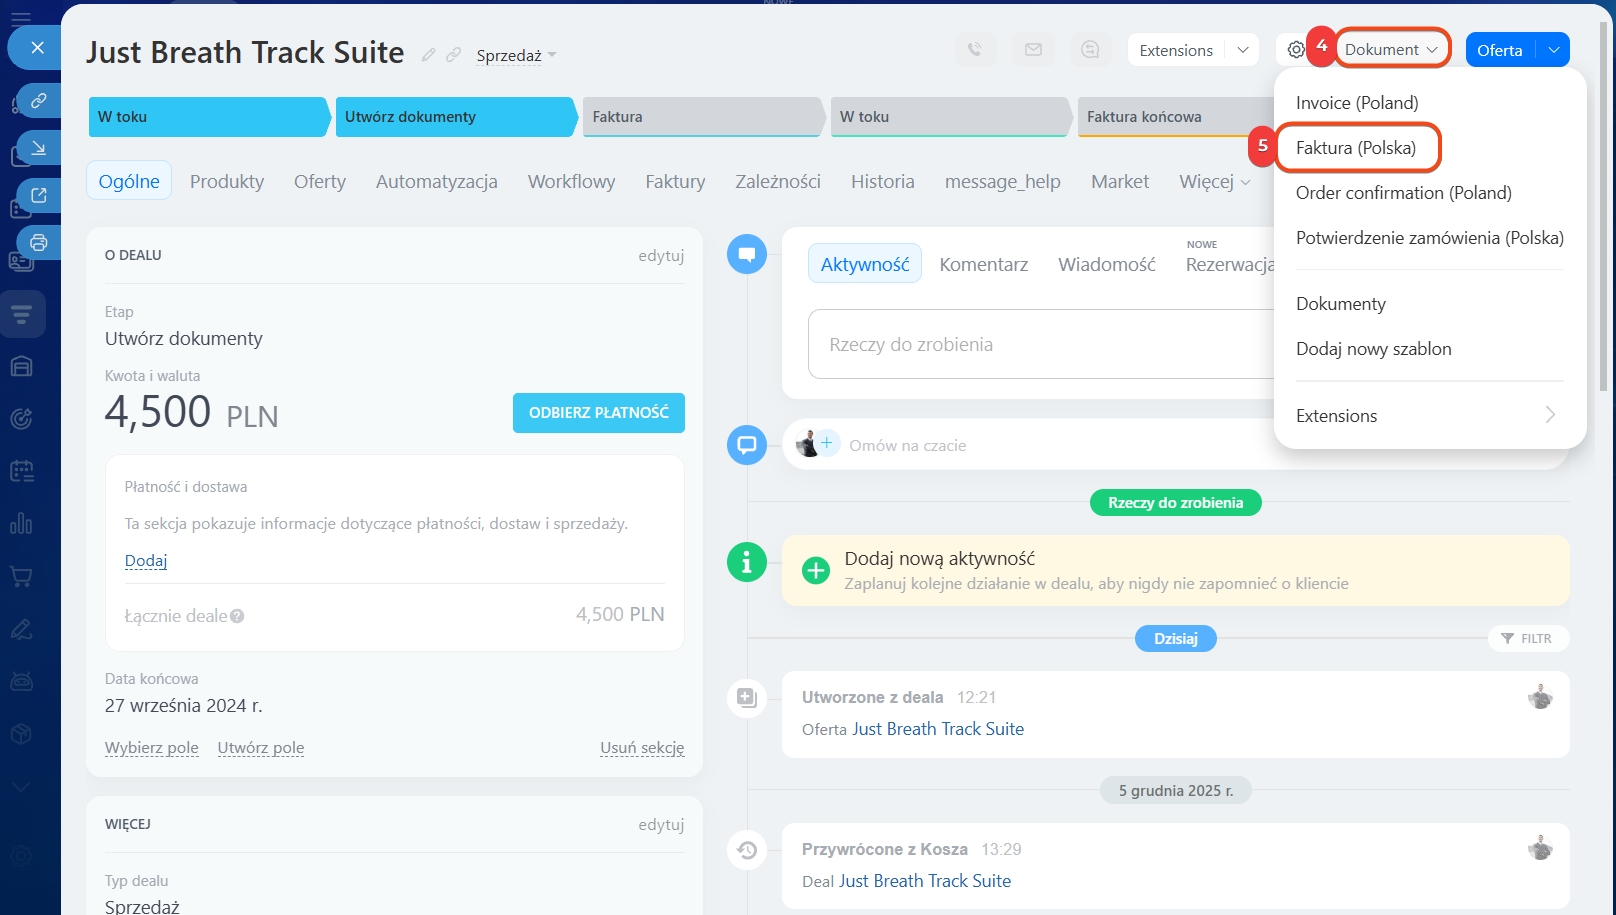This screenshot has height=915, width=1616.
Task: Open the Oferta Just Breath Track Suite link
Action: [x=937, y=729]
